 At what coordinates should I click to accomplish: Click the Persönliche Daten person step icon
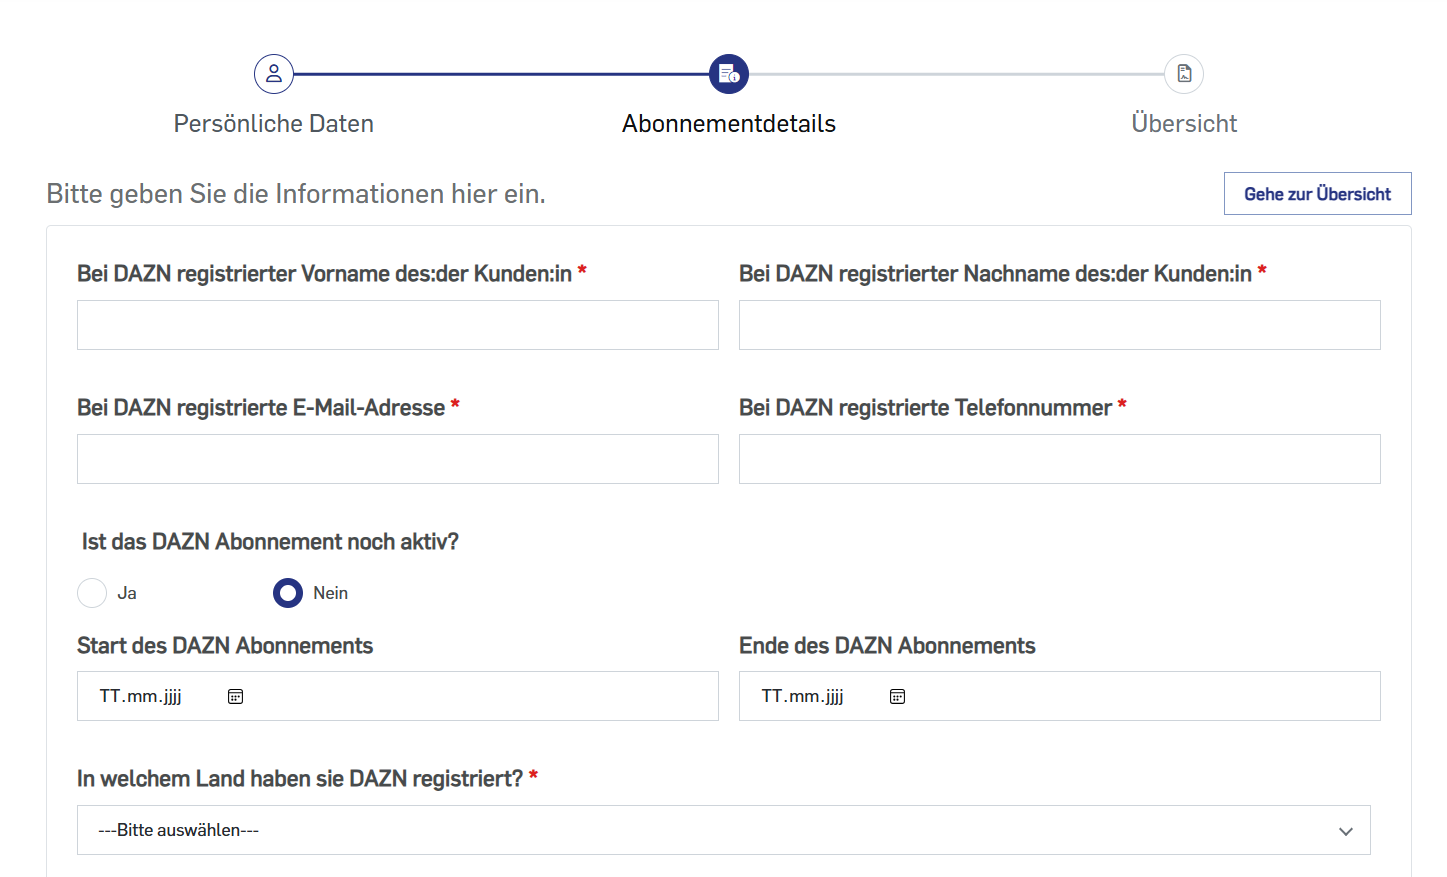[x=274, y=74]
